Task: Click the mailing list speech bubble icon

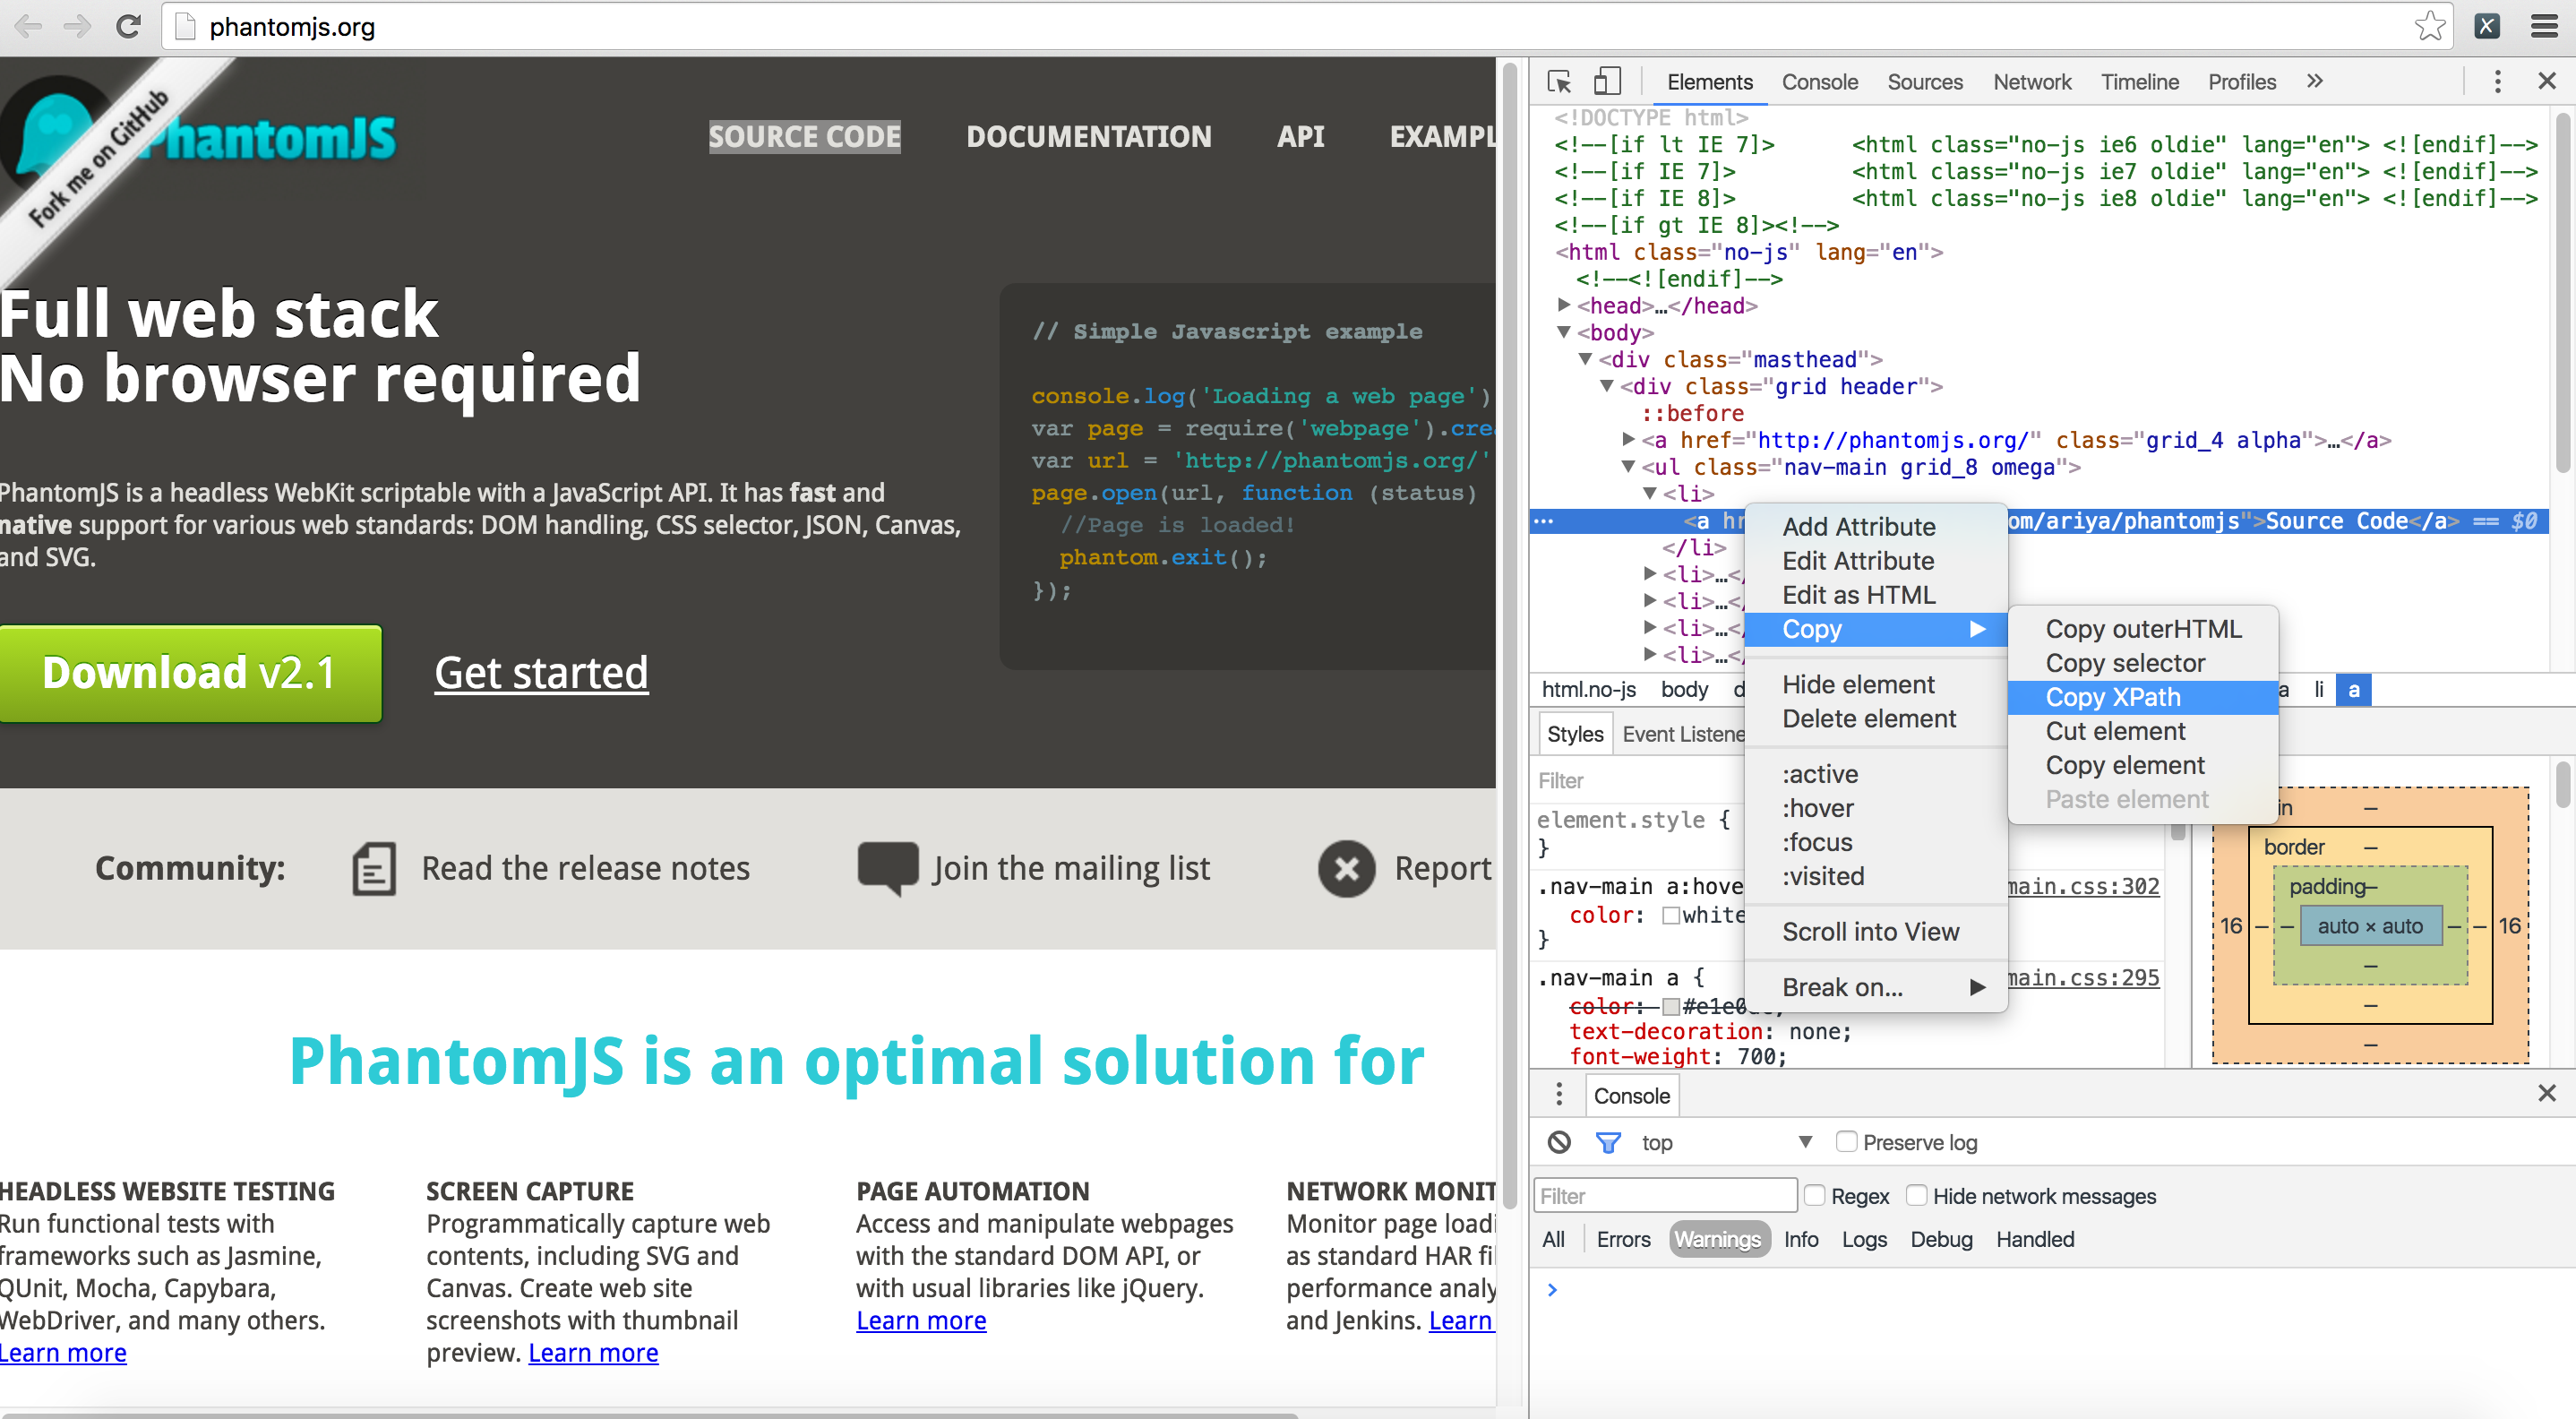Action: point(888,868)
